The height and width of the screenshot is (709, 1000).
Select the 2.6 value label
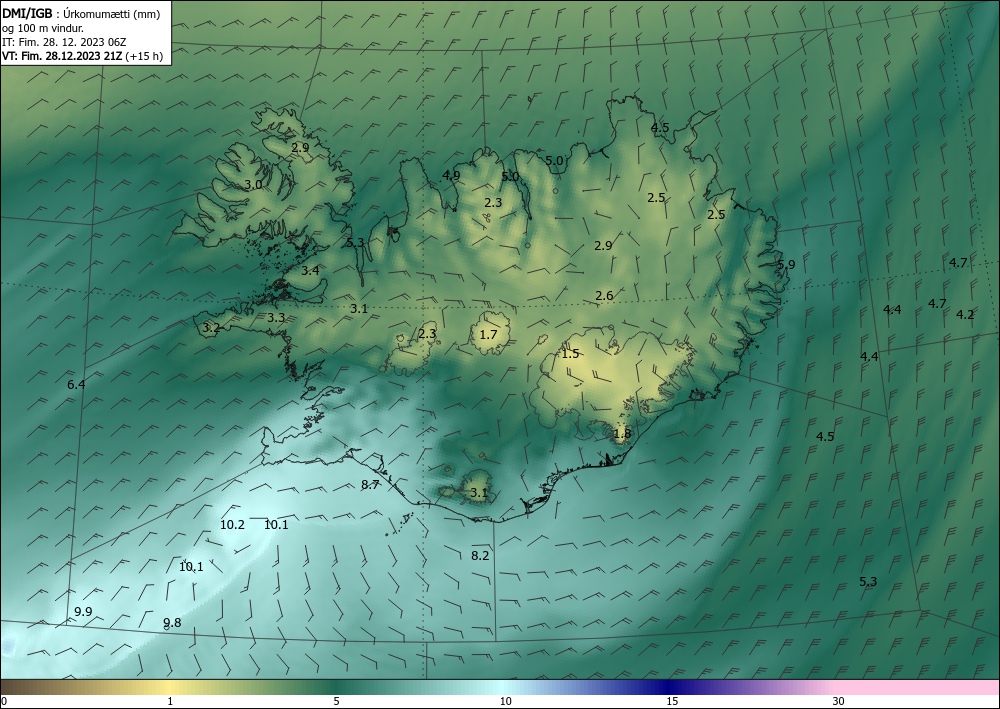pyautogui.click(x=604, y=296)
